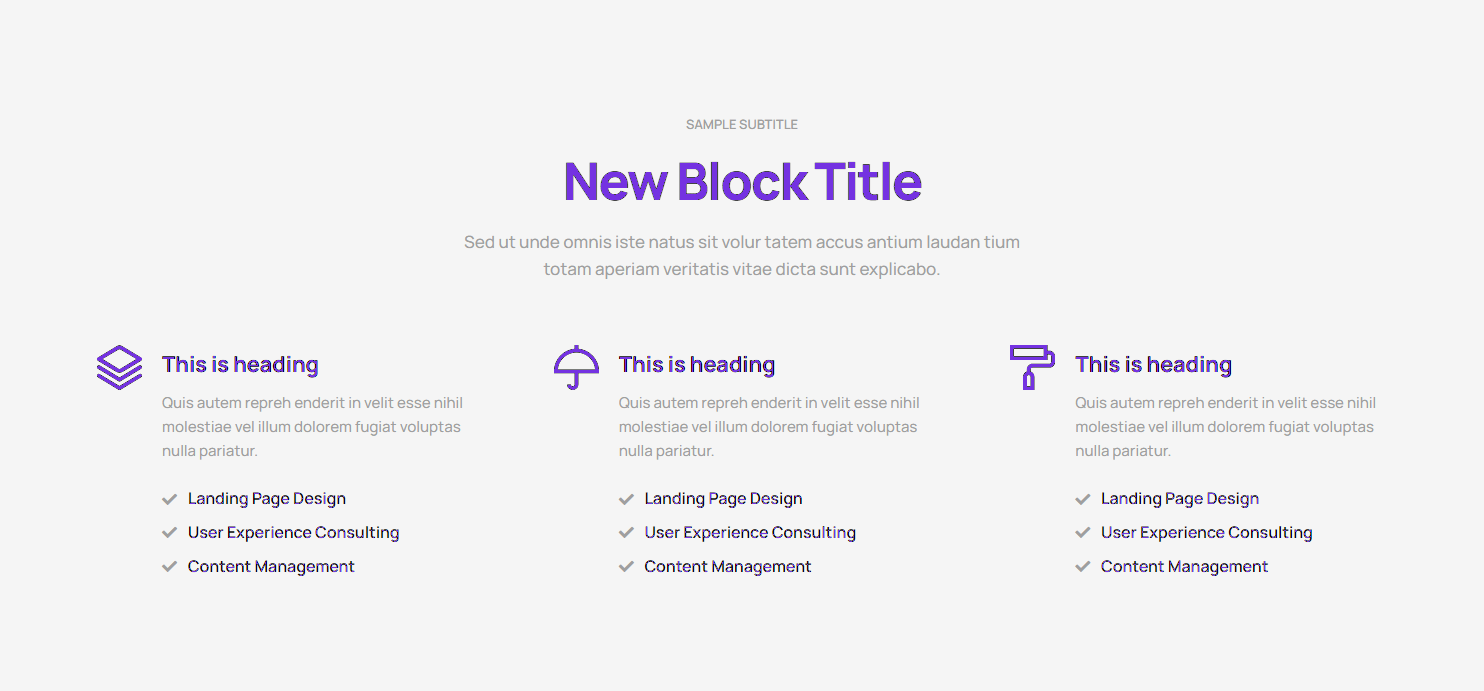This screenshot has height=691, width=1484.
Task: Click the stacked layers icon
Action: (119, 367)
